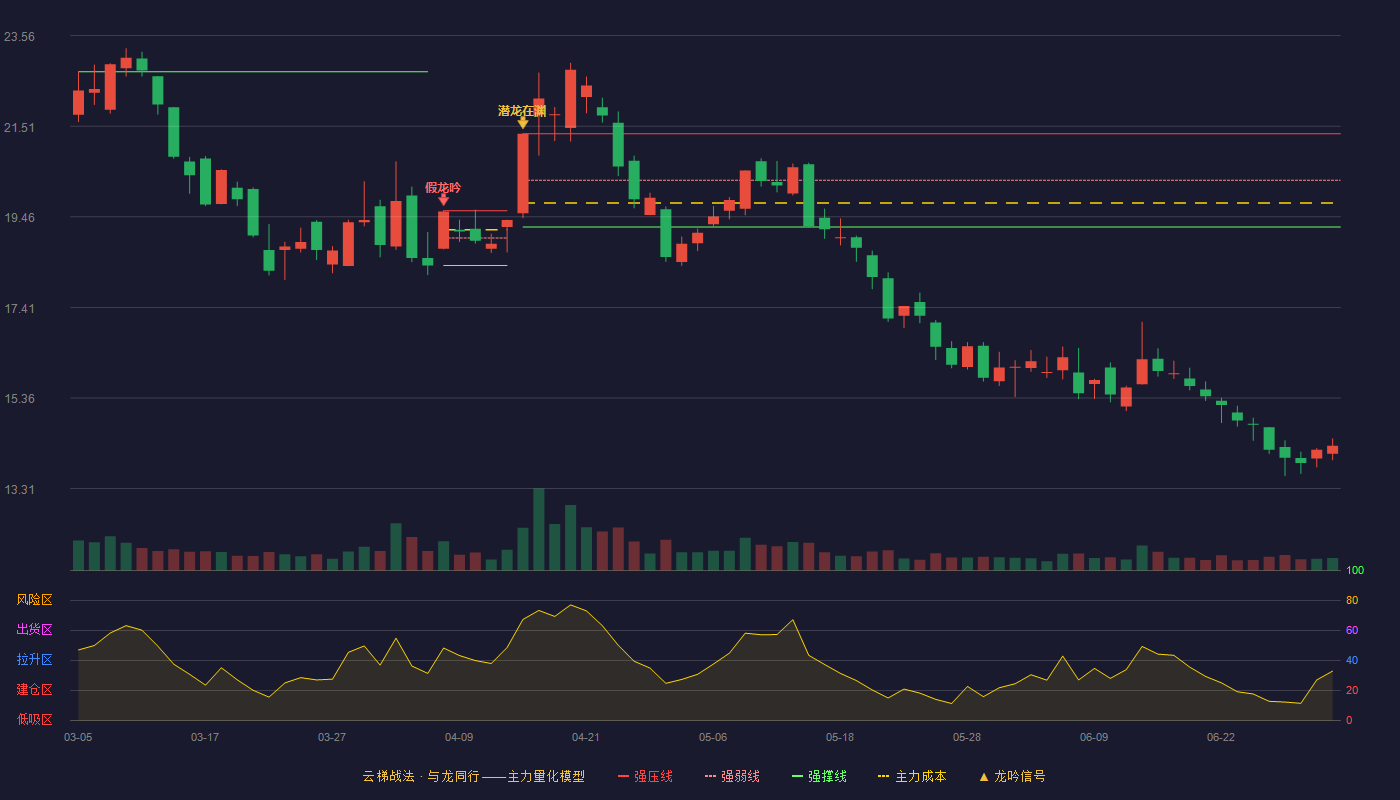1400x800 pixels.
Task: Click the 05-18 date label
Action: (x=840, y=738)
